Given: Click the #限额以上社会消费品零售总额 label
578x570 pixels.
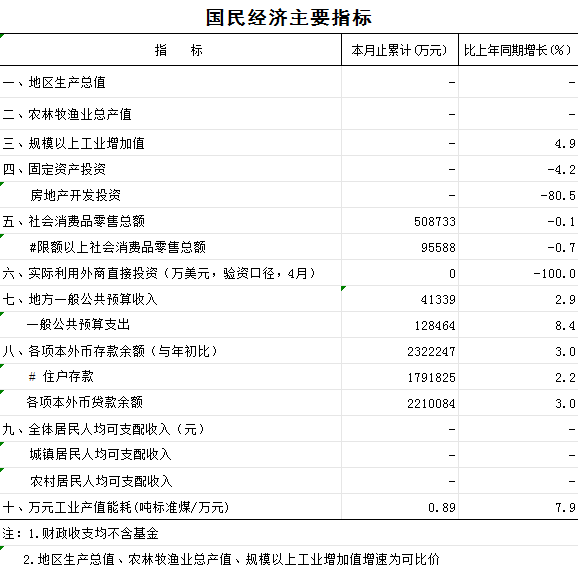Looking at the screenshot, I should (x=118, y=247).
